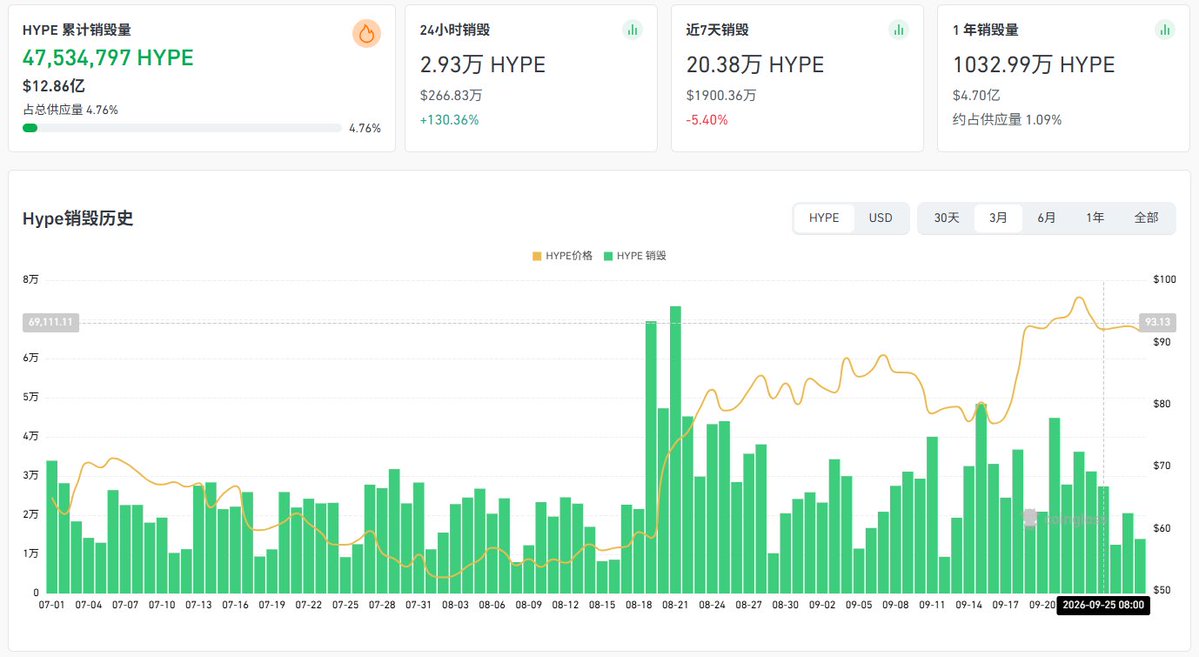Click the 1032.99万 HYPE figure
The image size is (1199, 657).
1033,64
